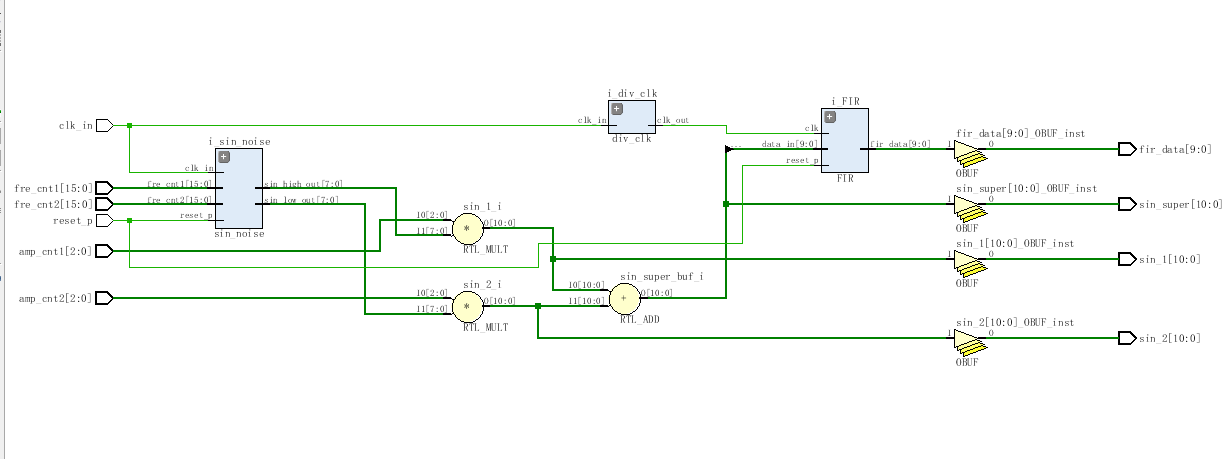1225x459 pixels.
Task: Select the sin_1_i RTL_MULT multiplier
Action: point(467,230)
